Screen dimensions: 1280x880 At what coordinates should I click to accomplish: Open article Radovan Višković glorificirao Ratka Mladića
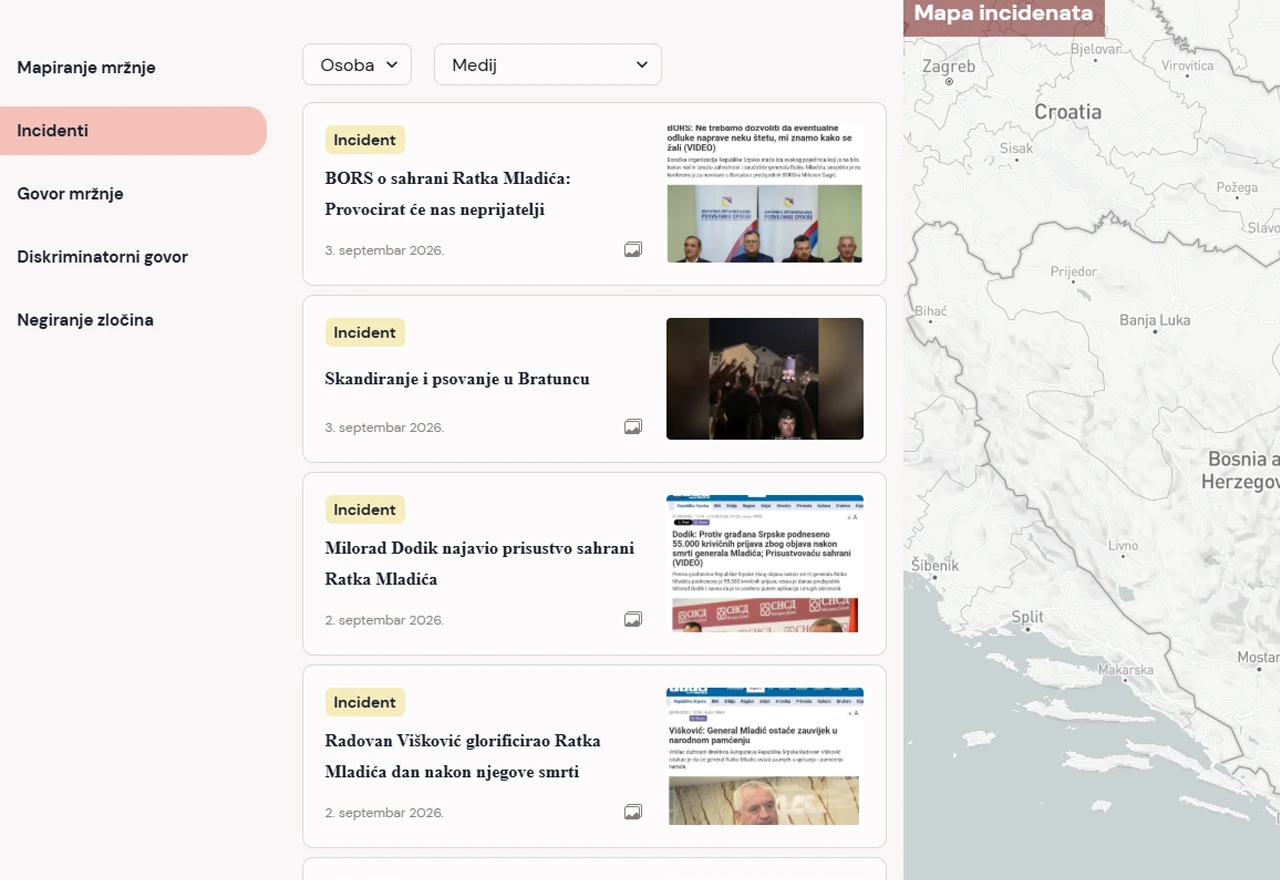[x=463, y=756]
